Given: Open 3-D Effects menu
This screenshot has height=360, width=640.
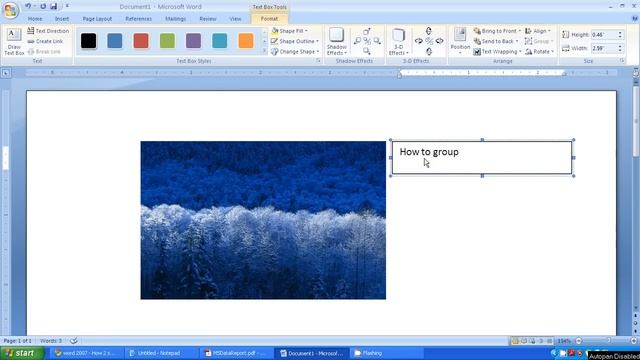Looking at the screenshot, I should click(x=399, y=42).
